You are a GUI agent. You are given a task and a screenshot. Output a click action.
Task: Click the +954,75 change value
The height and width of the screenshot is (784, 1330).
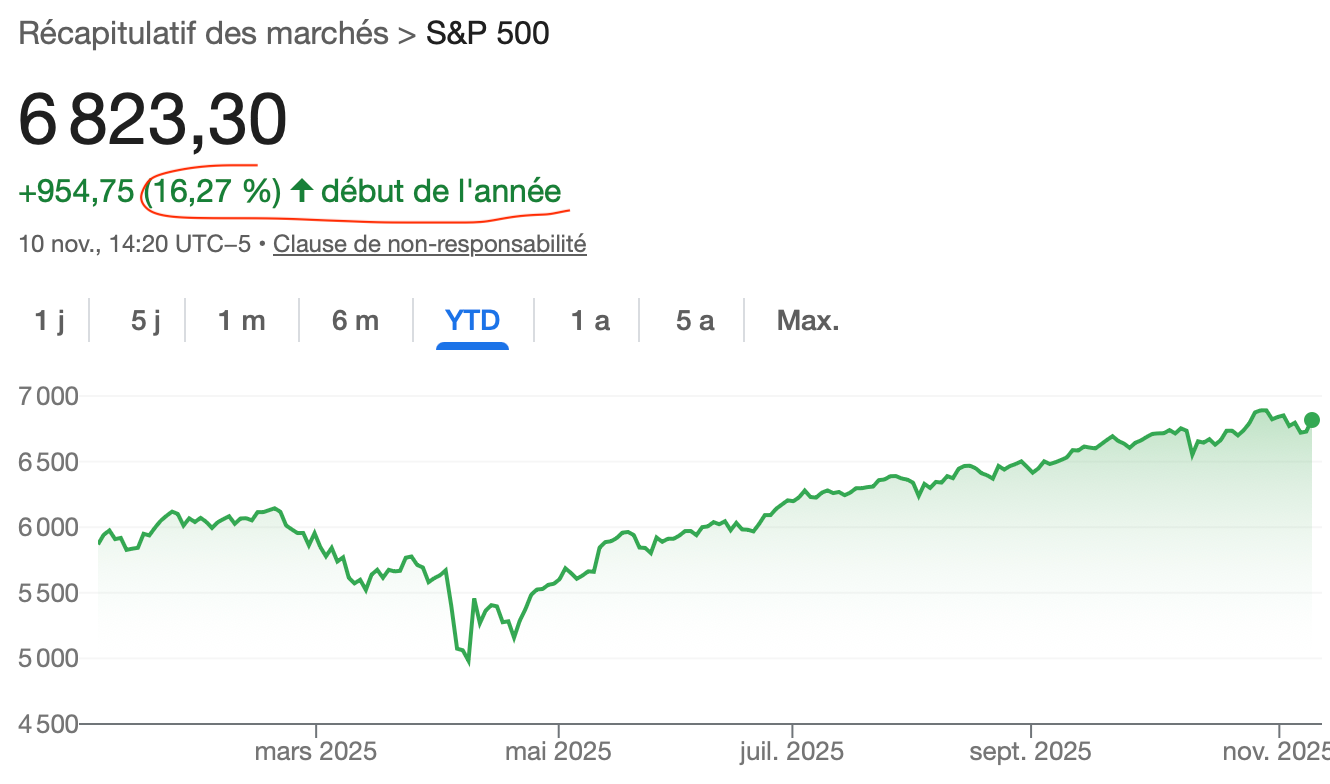tap(76, 191)
